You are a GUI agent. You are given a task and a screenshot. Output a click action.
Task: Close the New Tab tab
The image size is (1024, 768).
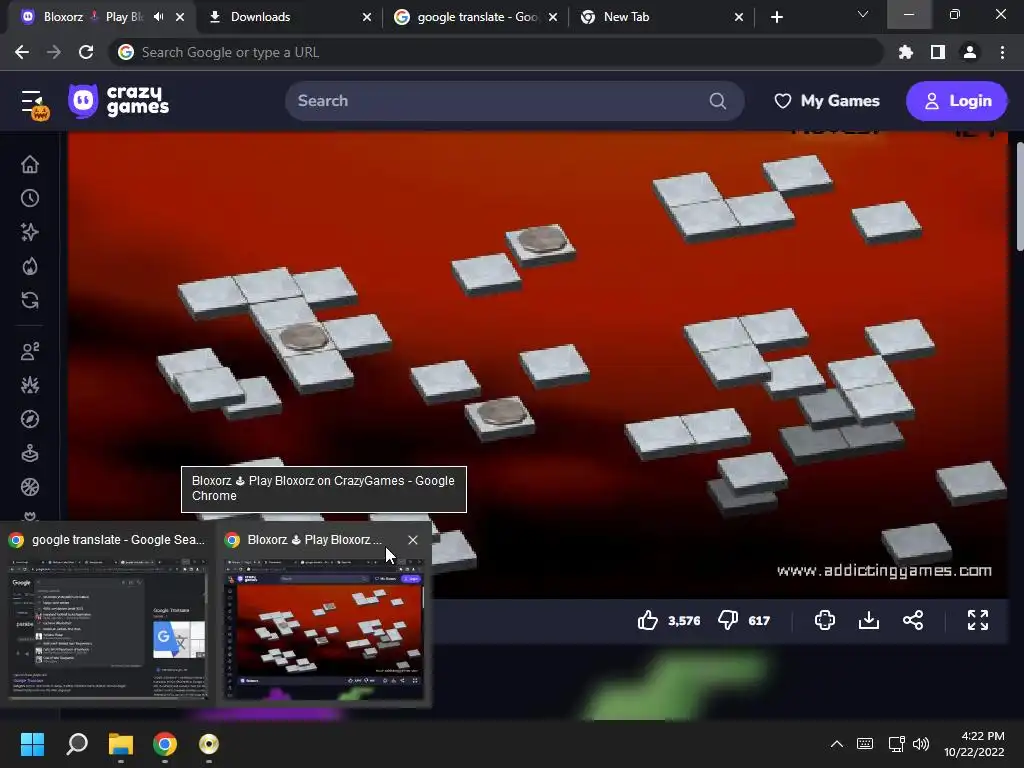[x=739, y=17]
